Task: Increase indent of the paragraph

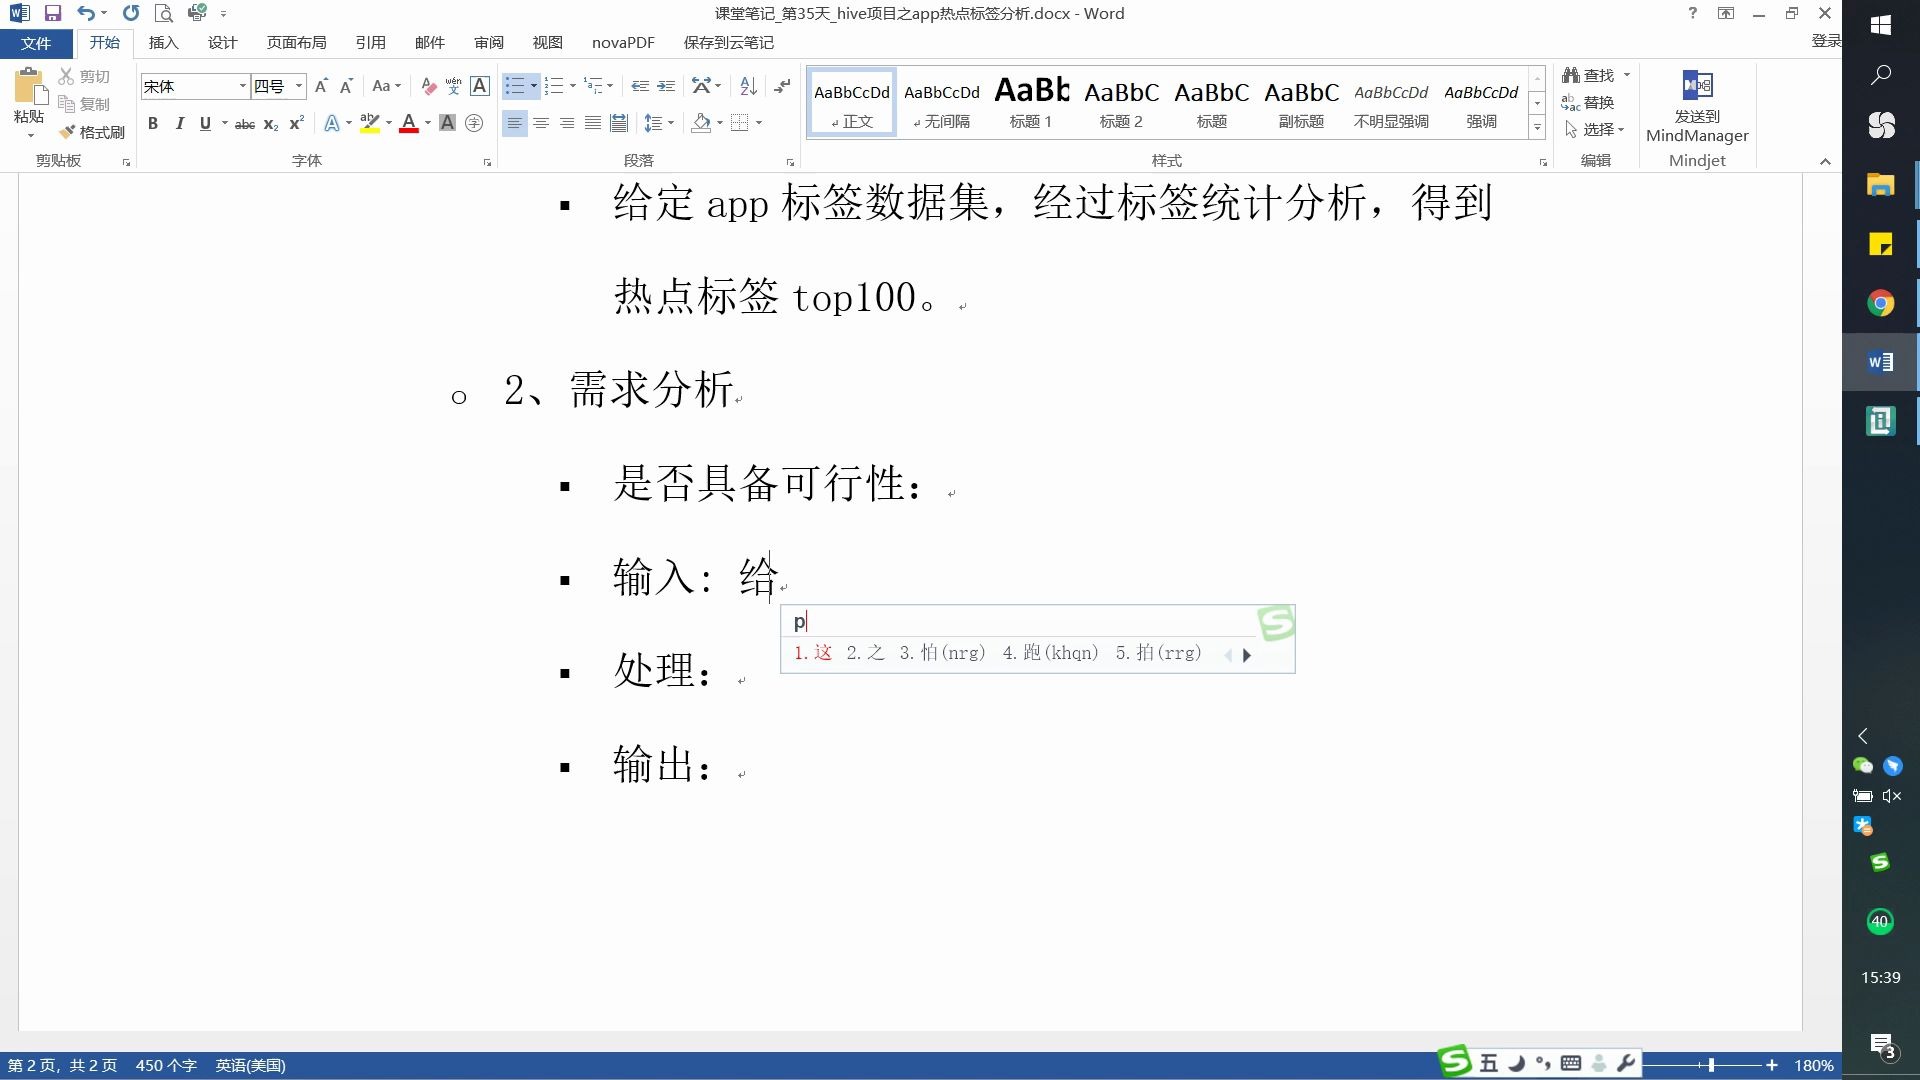Action: pyautogui.click(x=666, y=86)
